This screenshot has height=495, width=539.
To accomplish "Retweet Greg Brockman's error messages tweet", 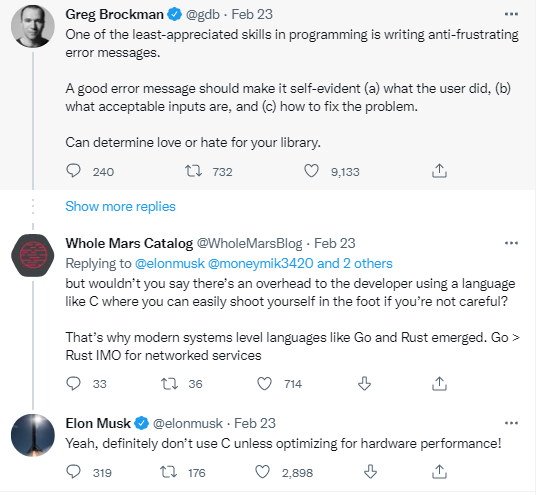I will coord(194,171).
